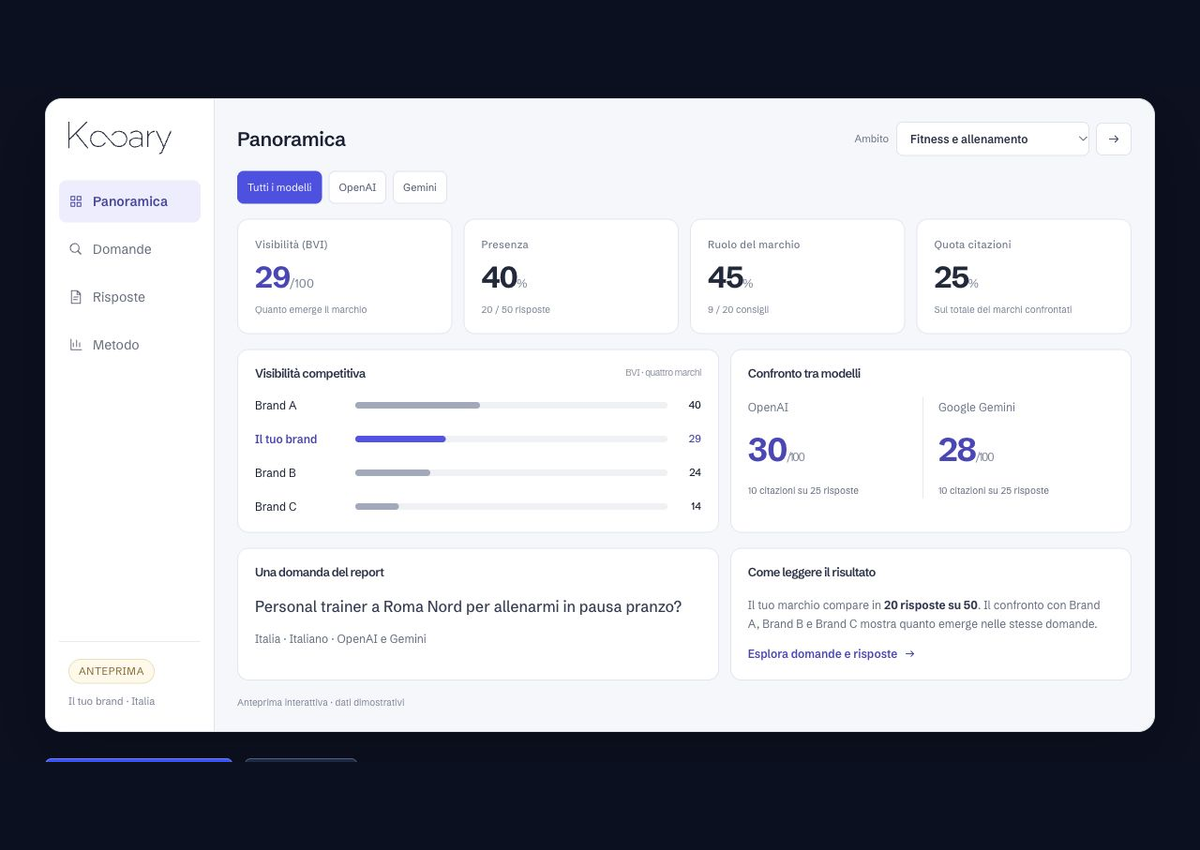Click the Il tuo brand visibility bar

click(511, 439)
